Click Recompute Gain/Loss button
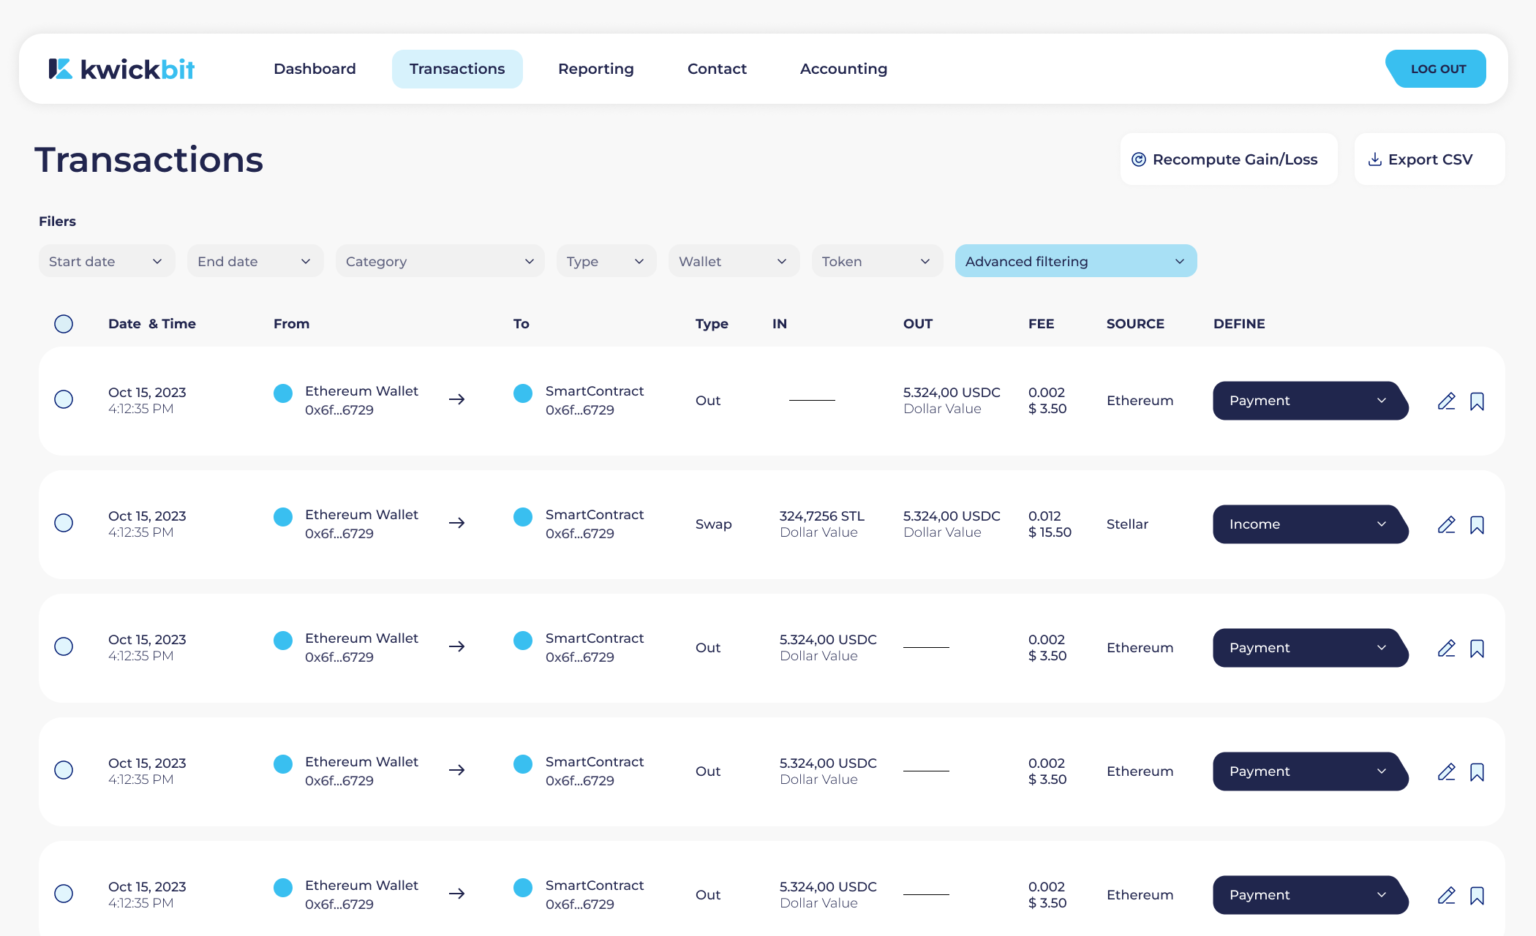1536x936 pixels. (1228, 159)
